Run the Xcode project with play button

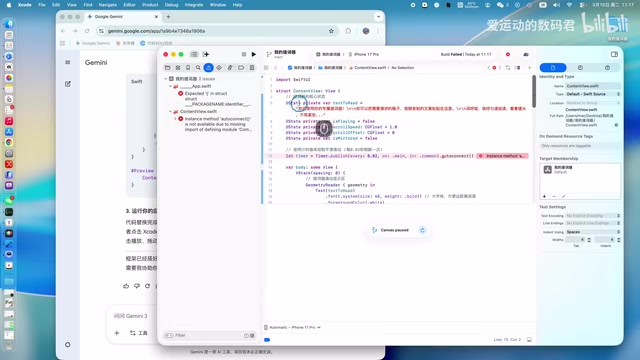tap(254, 54)
